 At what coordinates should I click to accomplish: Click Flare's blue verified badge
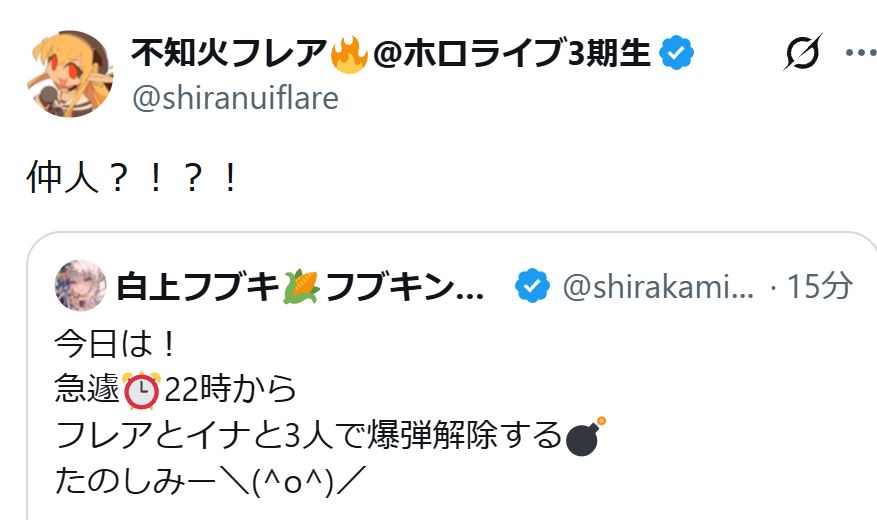coord(676,53)
